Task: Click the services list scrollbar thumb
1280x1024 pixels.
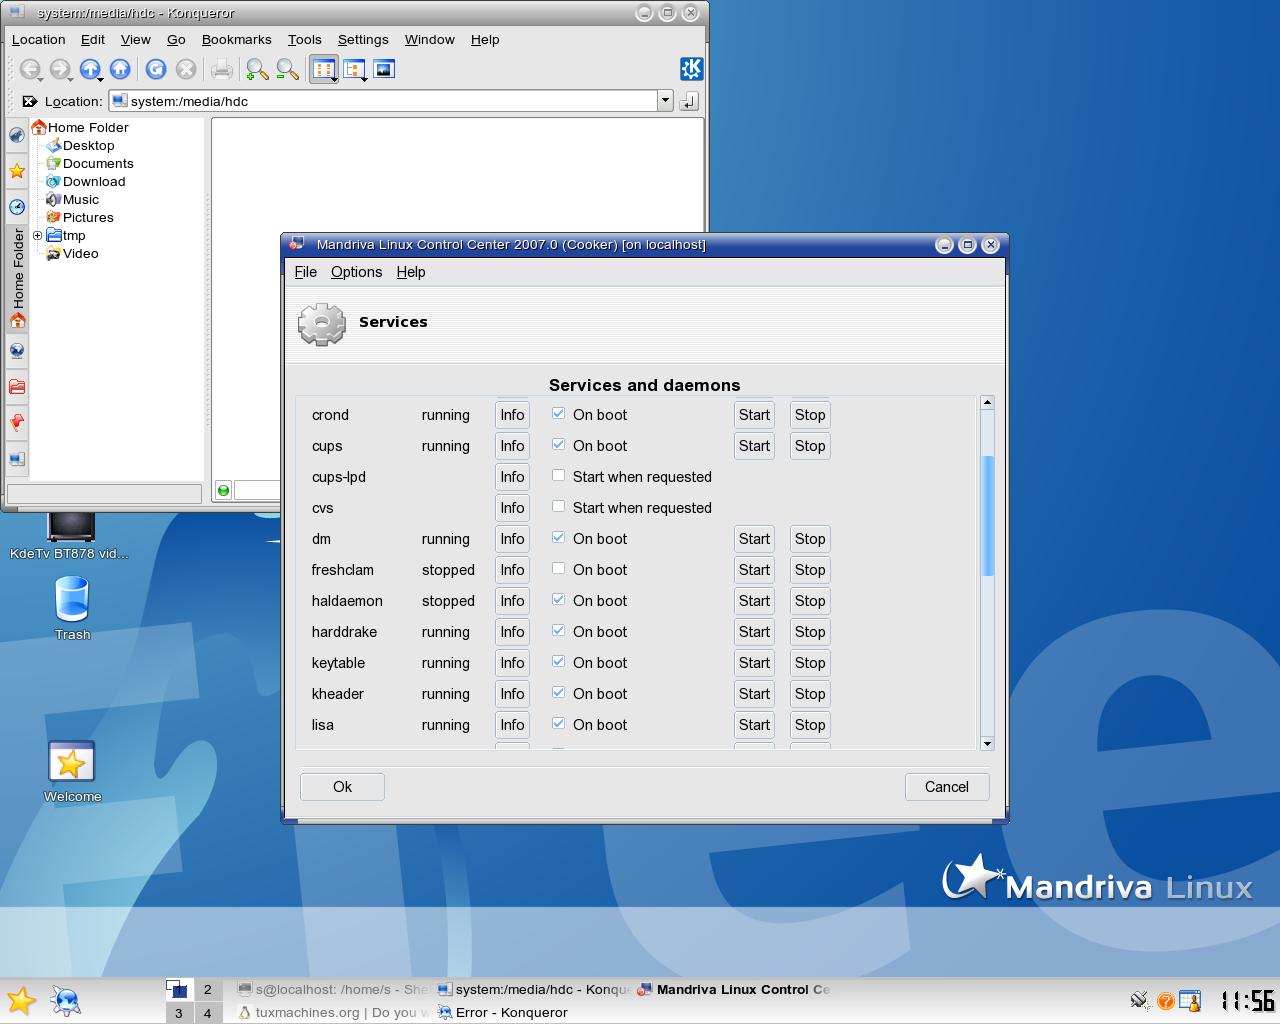Action: pyautogui.click(x=988, y=516)
